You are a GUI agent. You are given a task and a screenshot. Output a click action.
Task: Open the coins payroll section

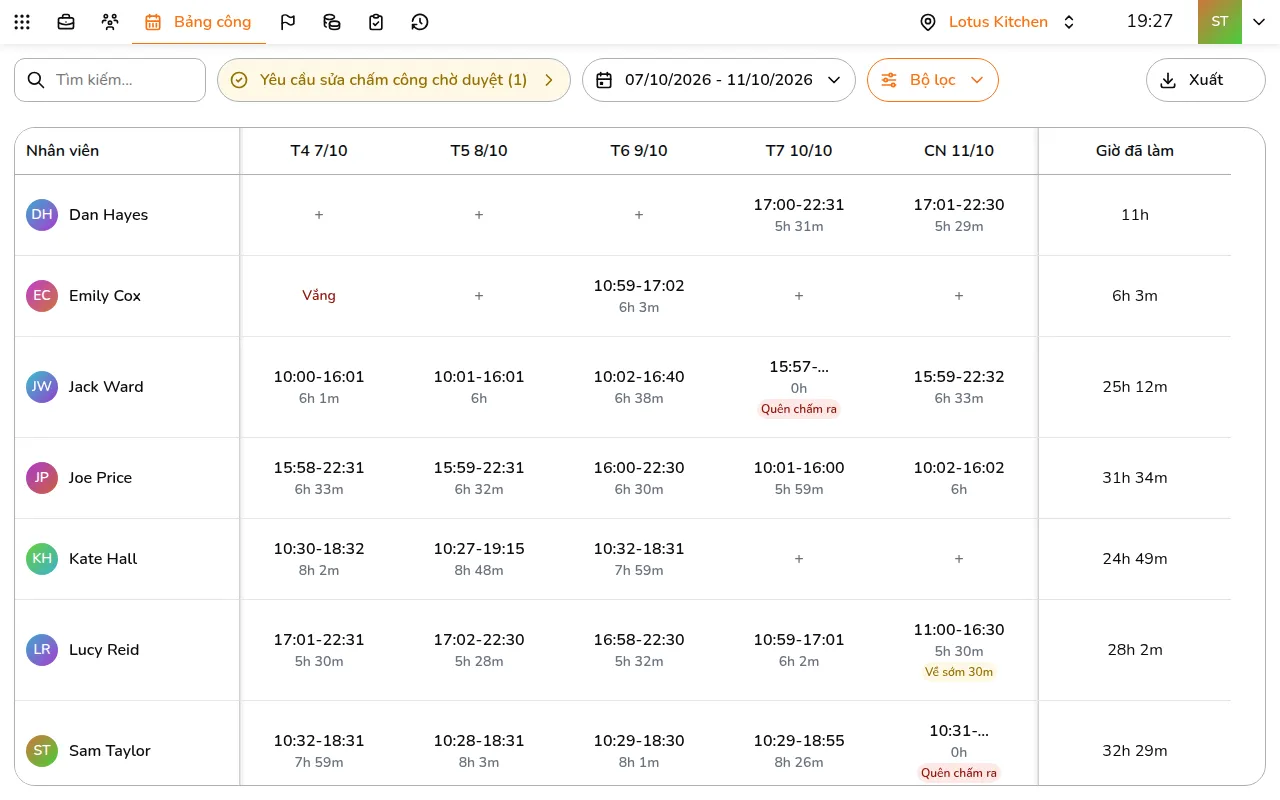[x=332, y=22]
